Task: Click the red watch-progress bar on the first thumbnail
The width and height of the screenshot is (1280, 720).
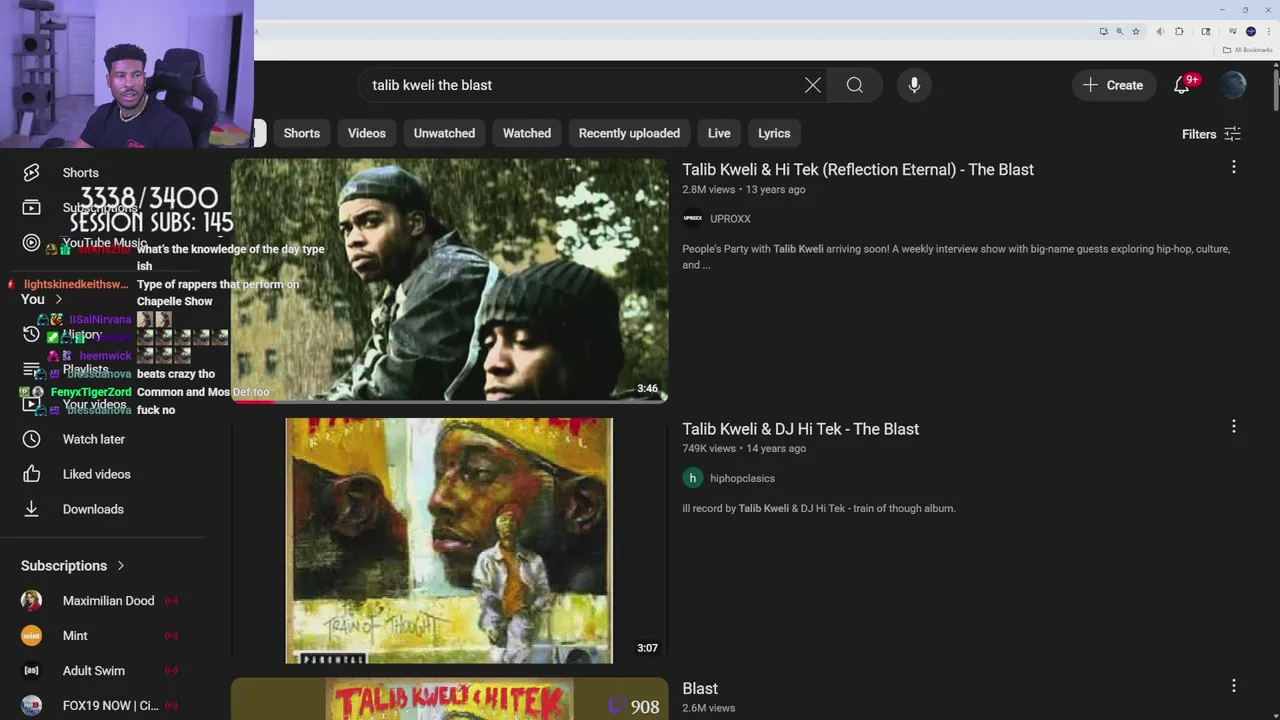Action: (251, 401)
